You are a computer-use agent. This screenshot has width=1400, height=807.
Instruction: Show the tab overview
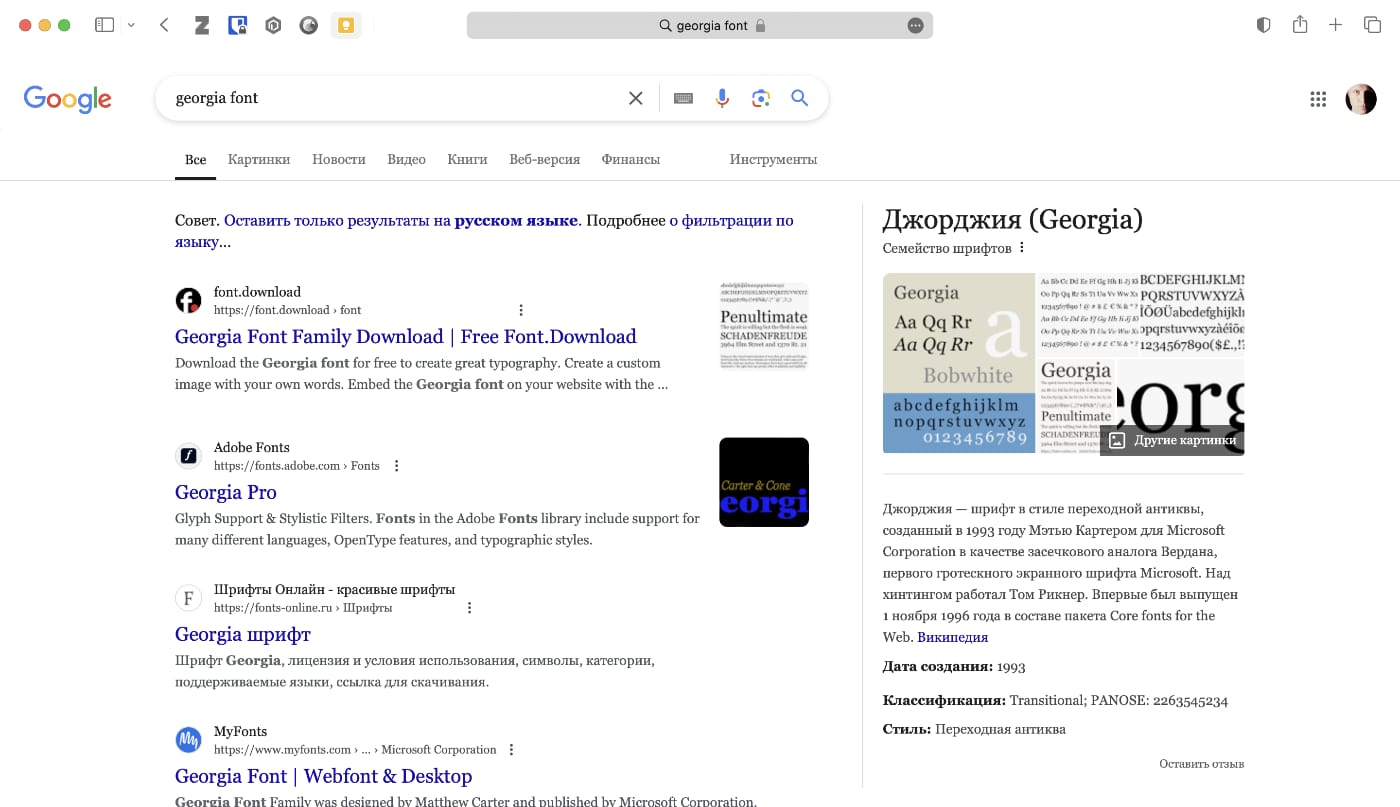click(x=1372, y=25)
